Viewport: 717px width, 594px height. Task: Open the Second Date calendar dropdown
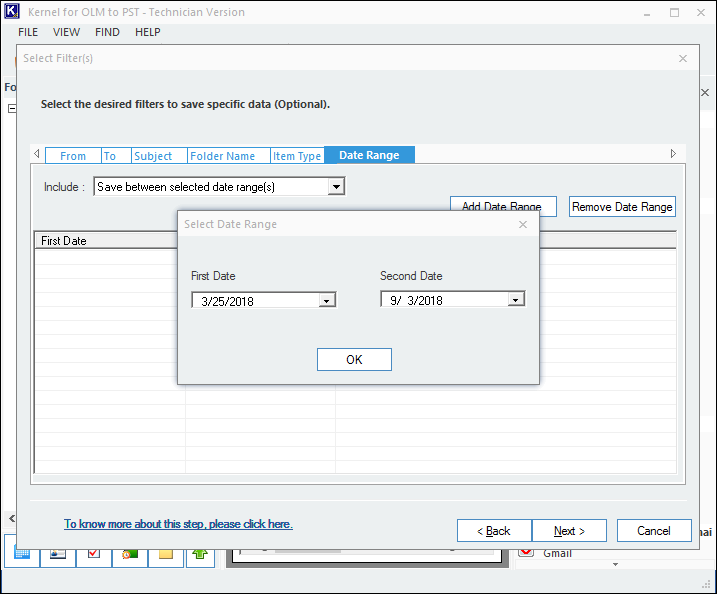516,300
